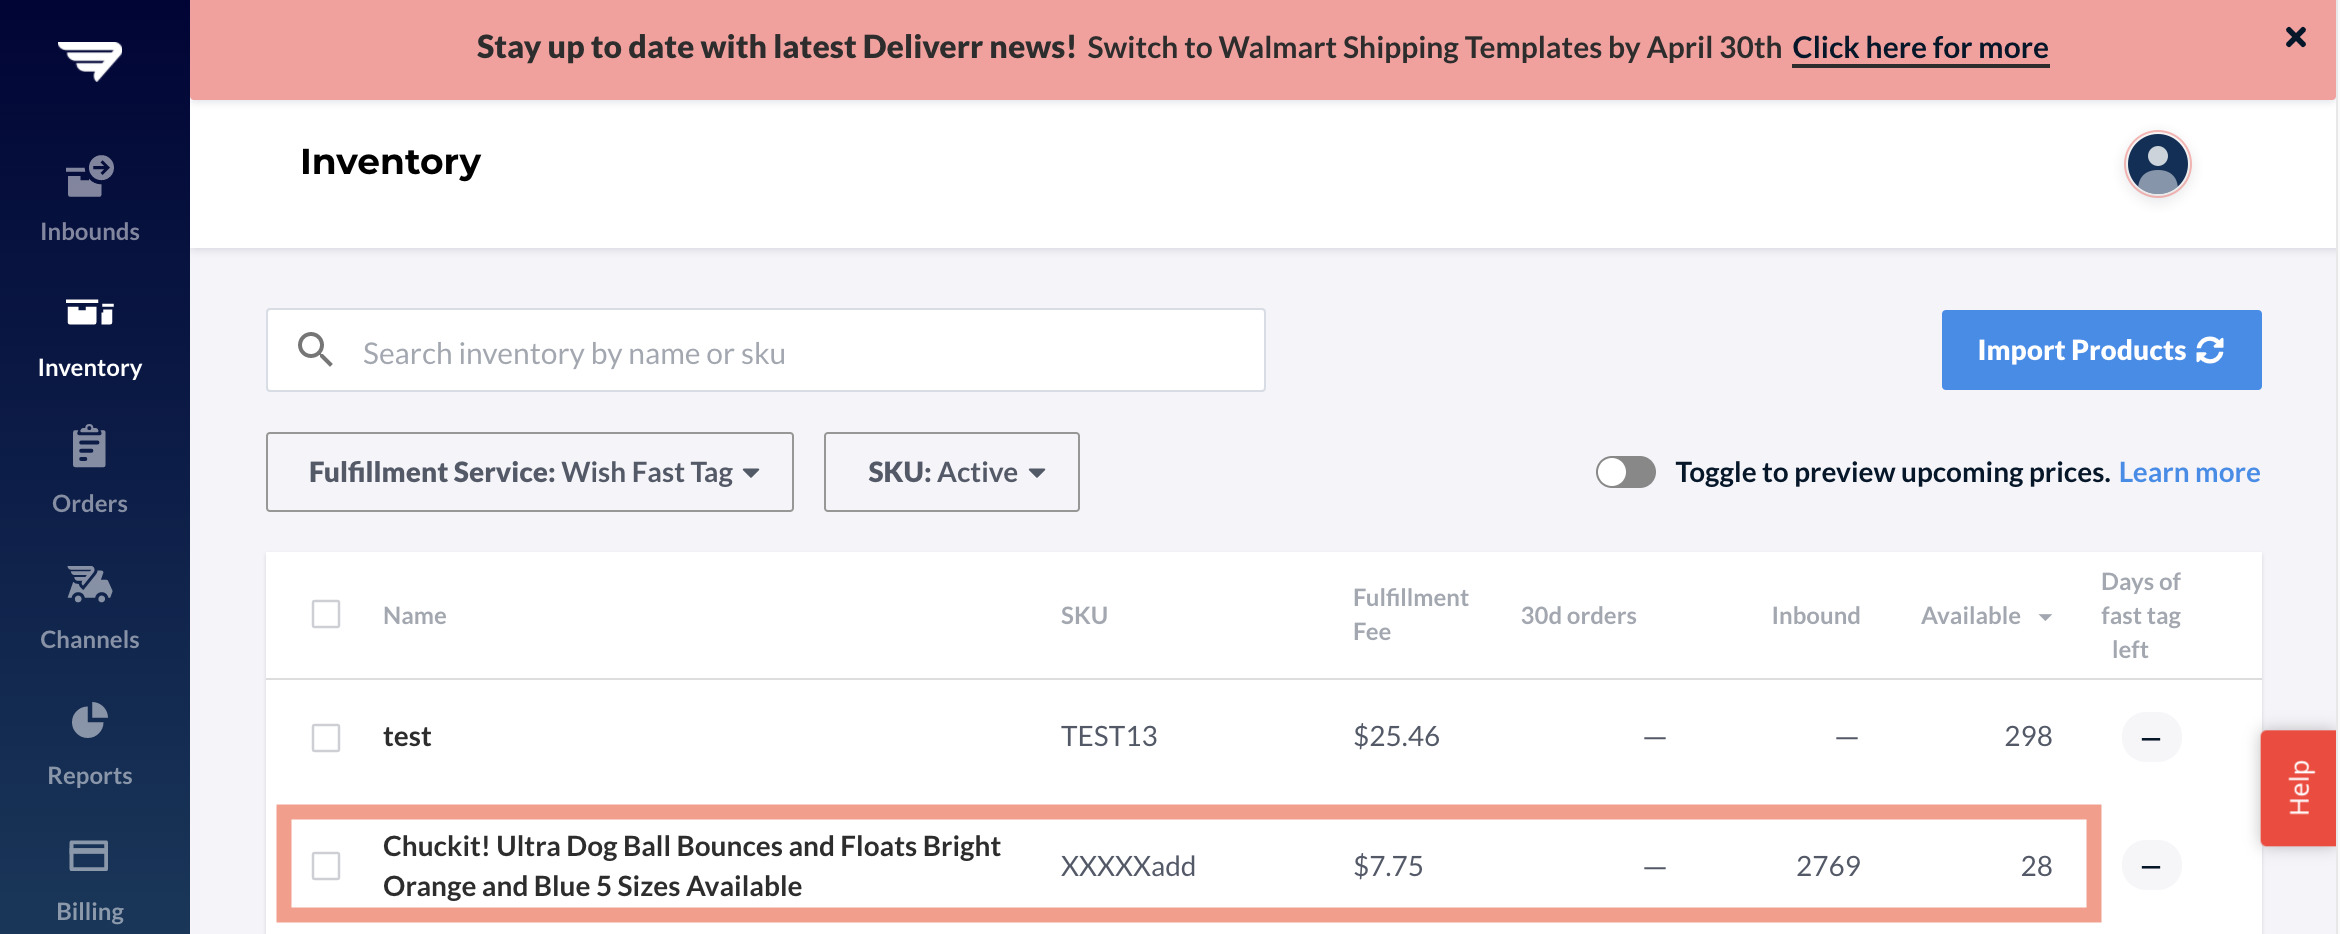Open the SKU: Active filter dropdown
The height and width of the screenshot is (934, 2340).
point(952,472)
